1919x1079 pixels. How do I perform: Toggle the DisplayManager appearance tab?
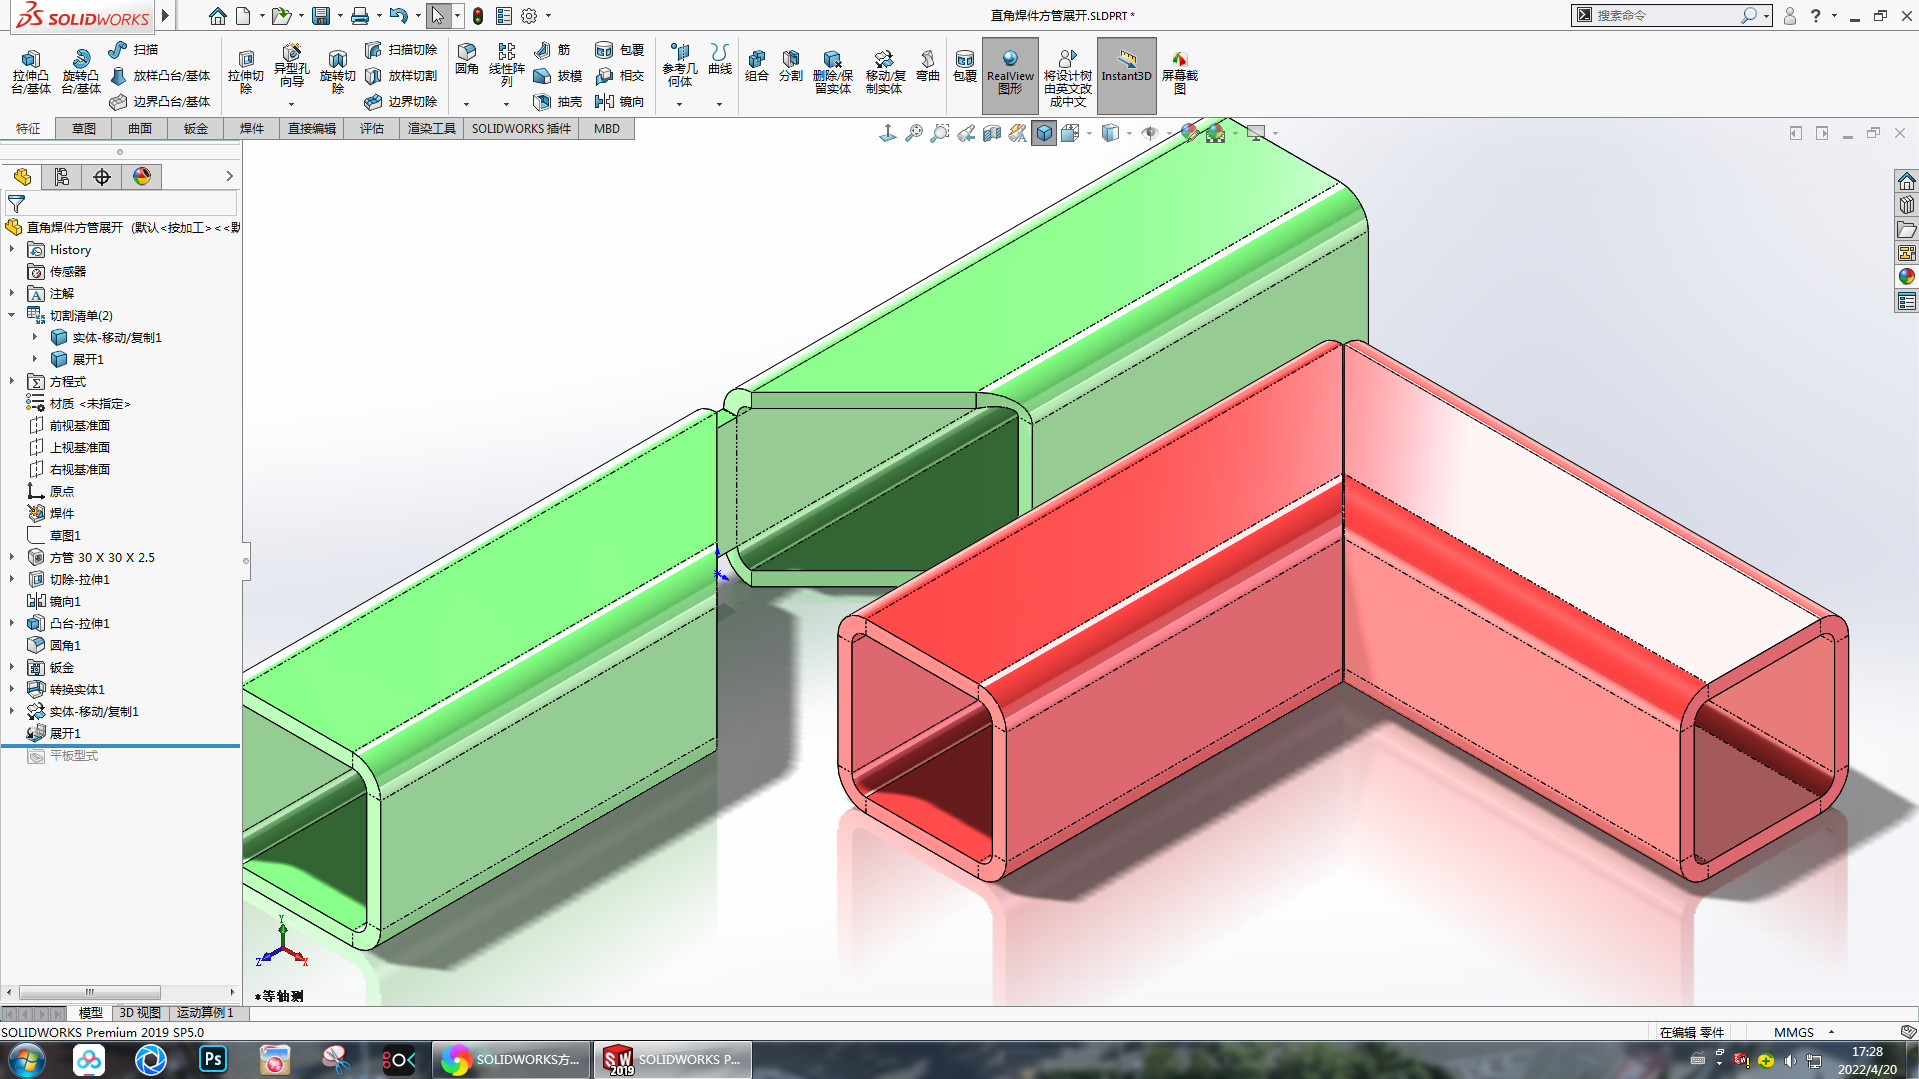point(142,177)
